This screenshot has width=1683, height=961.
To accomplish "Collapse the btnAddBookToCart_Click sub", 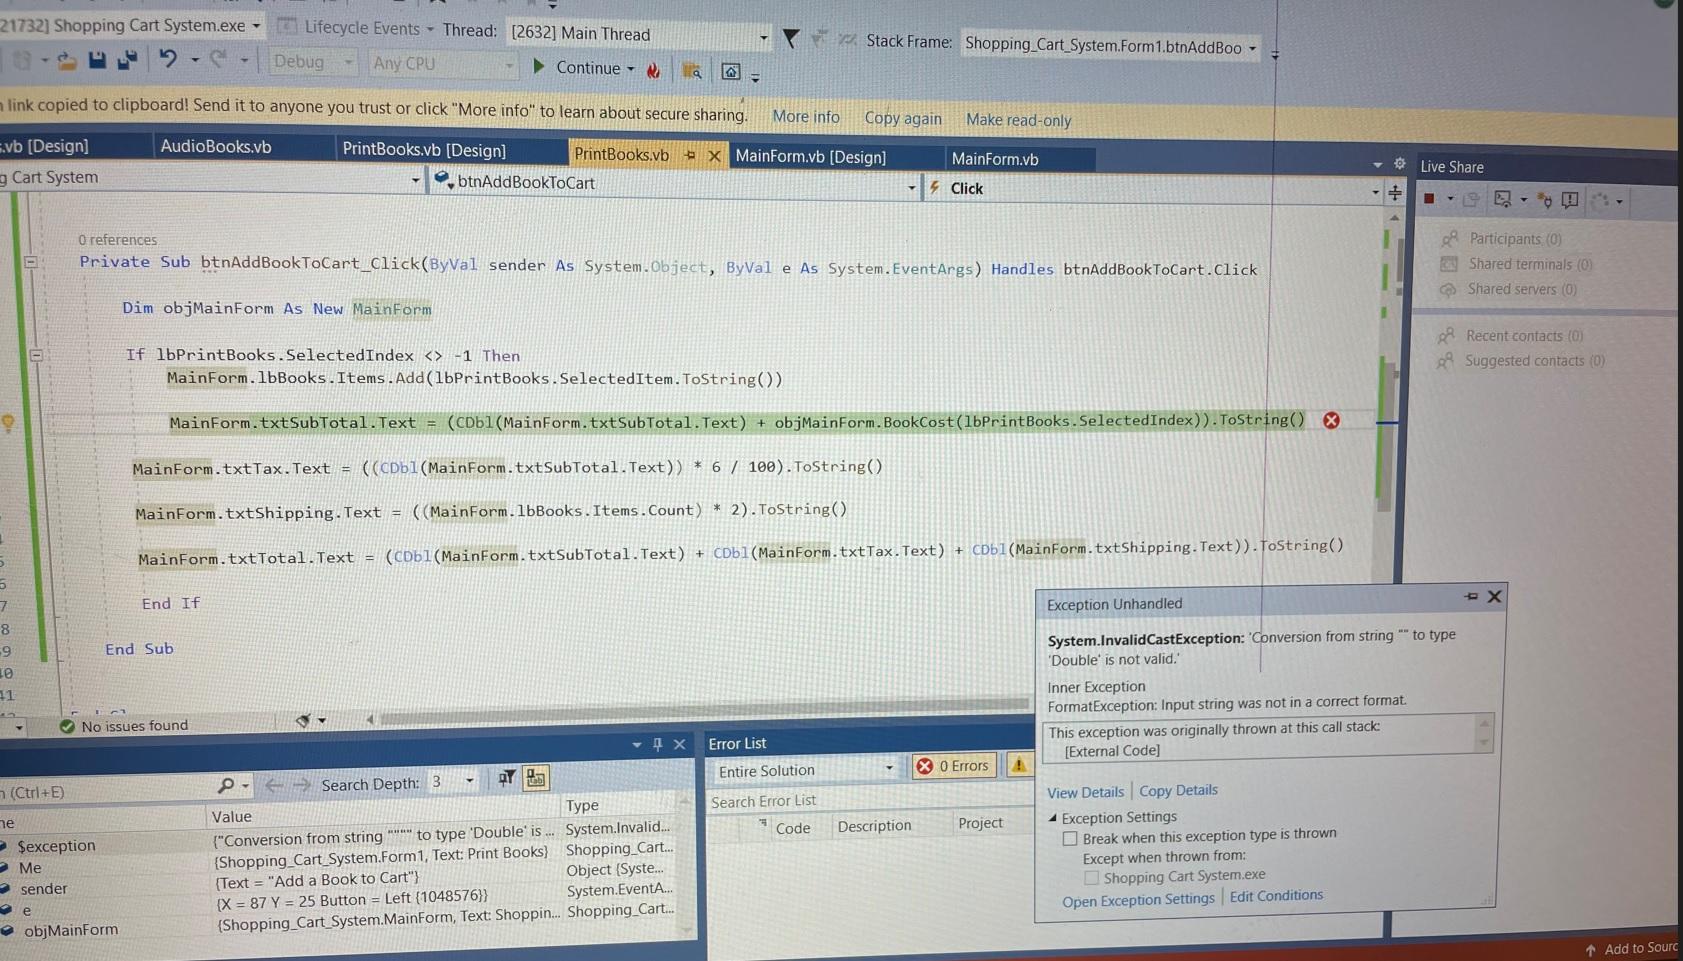I will [x=31, y=262].
